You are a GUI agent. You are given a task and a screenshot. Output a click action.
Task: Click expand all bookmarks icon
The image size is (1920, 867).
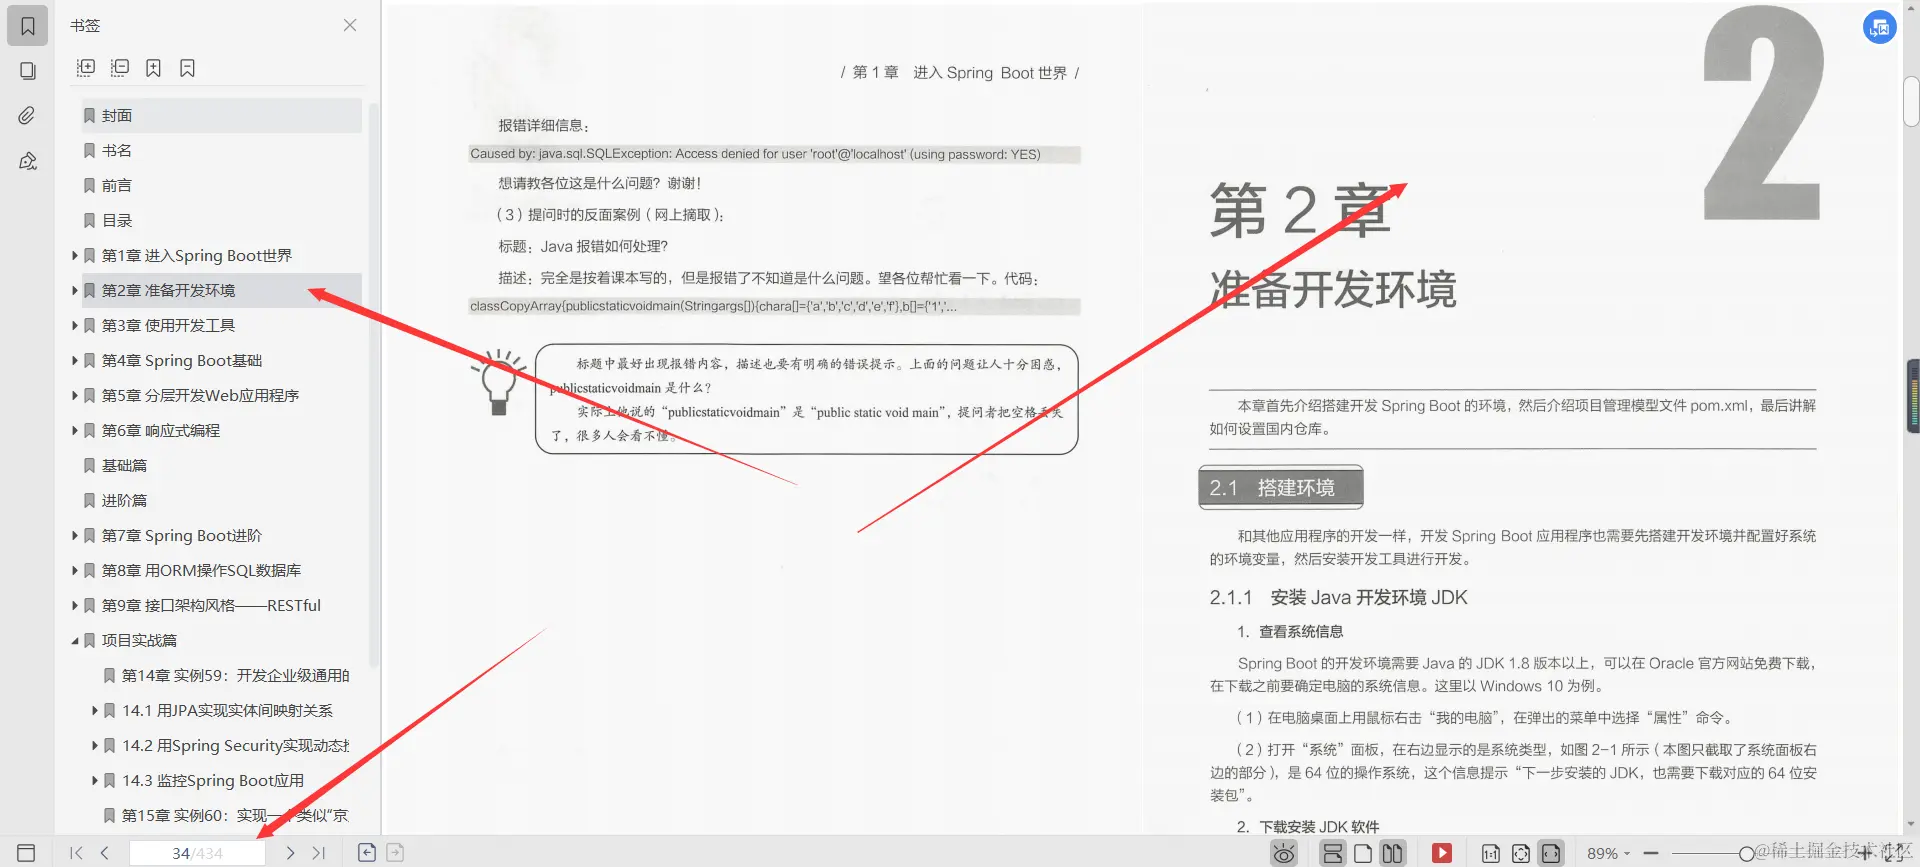point(86,67)
